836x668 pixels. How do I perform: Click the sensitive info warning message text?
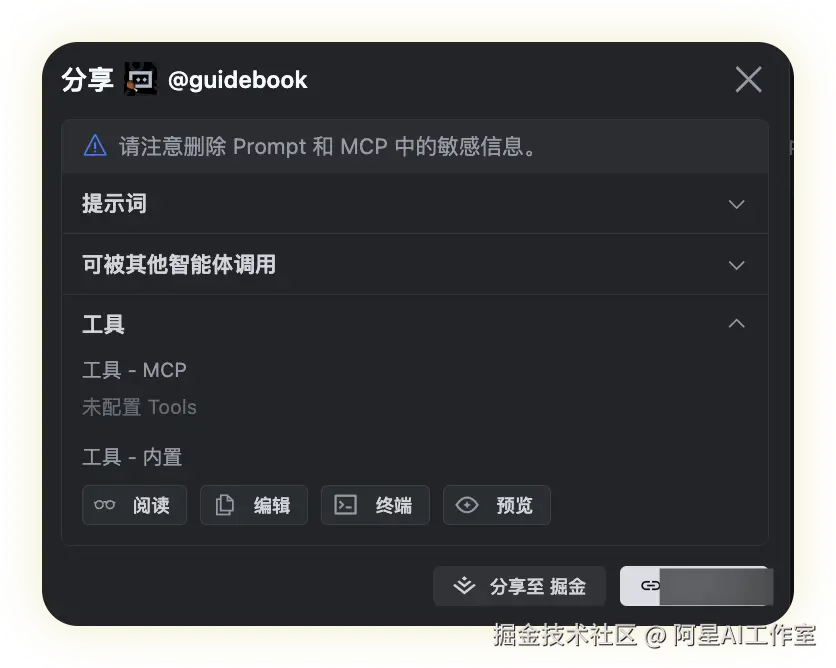click(327, 146)
